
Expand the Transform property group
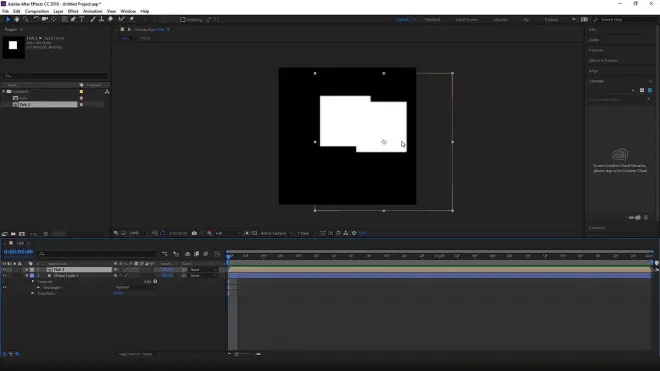click(33, 293)
